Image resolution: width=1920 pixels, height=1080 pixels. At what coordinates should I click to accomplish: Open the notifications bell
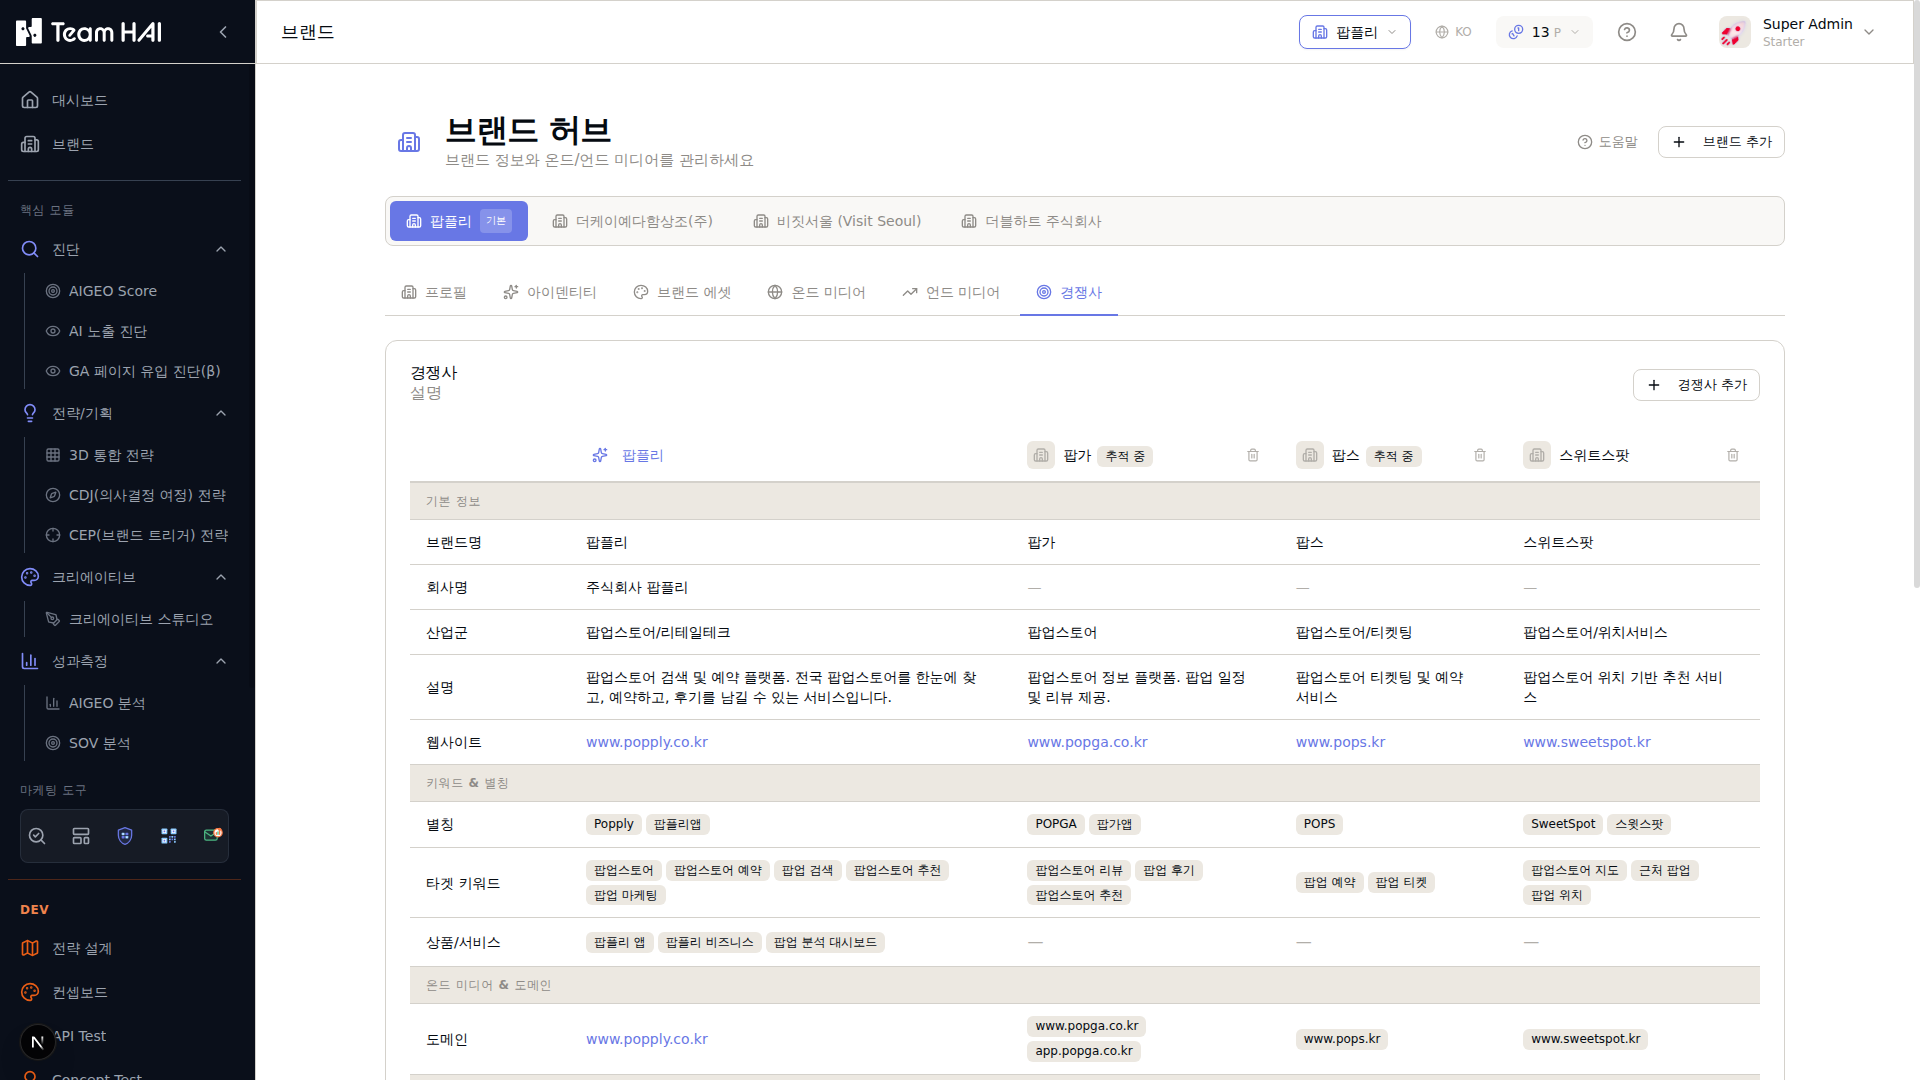point(1679,32)
